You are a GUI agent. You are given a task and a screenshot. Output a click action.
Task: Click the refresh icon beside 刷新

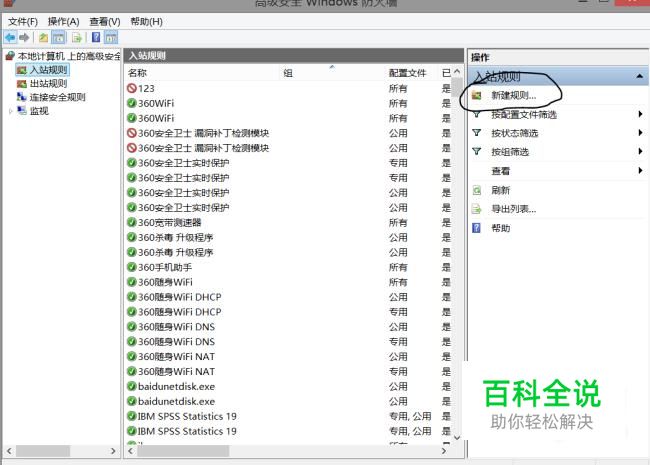tap(477, 190)
